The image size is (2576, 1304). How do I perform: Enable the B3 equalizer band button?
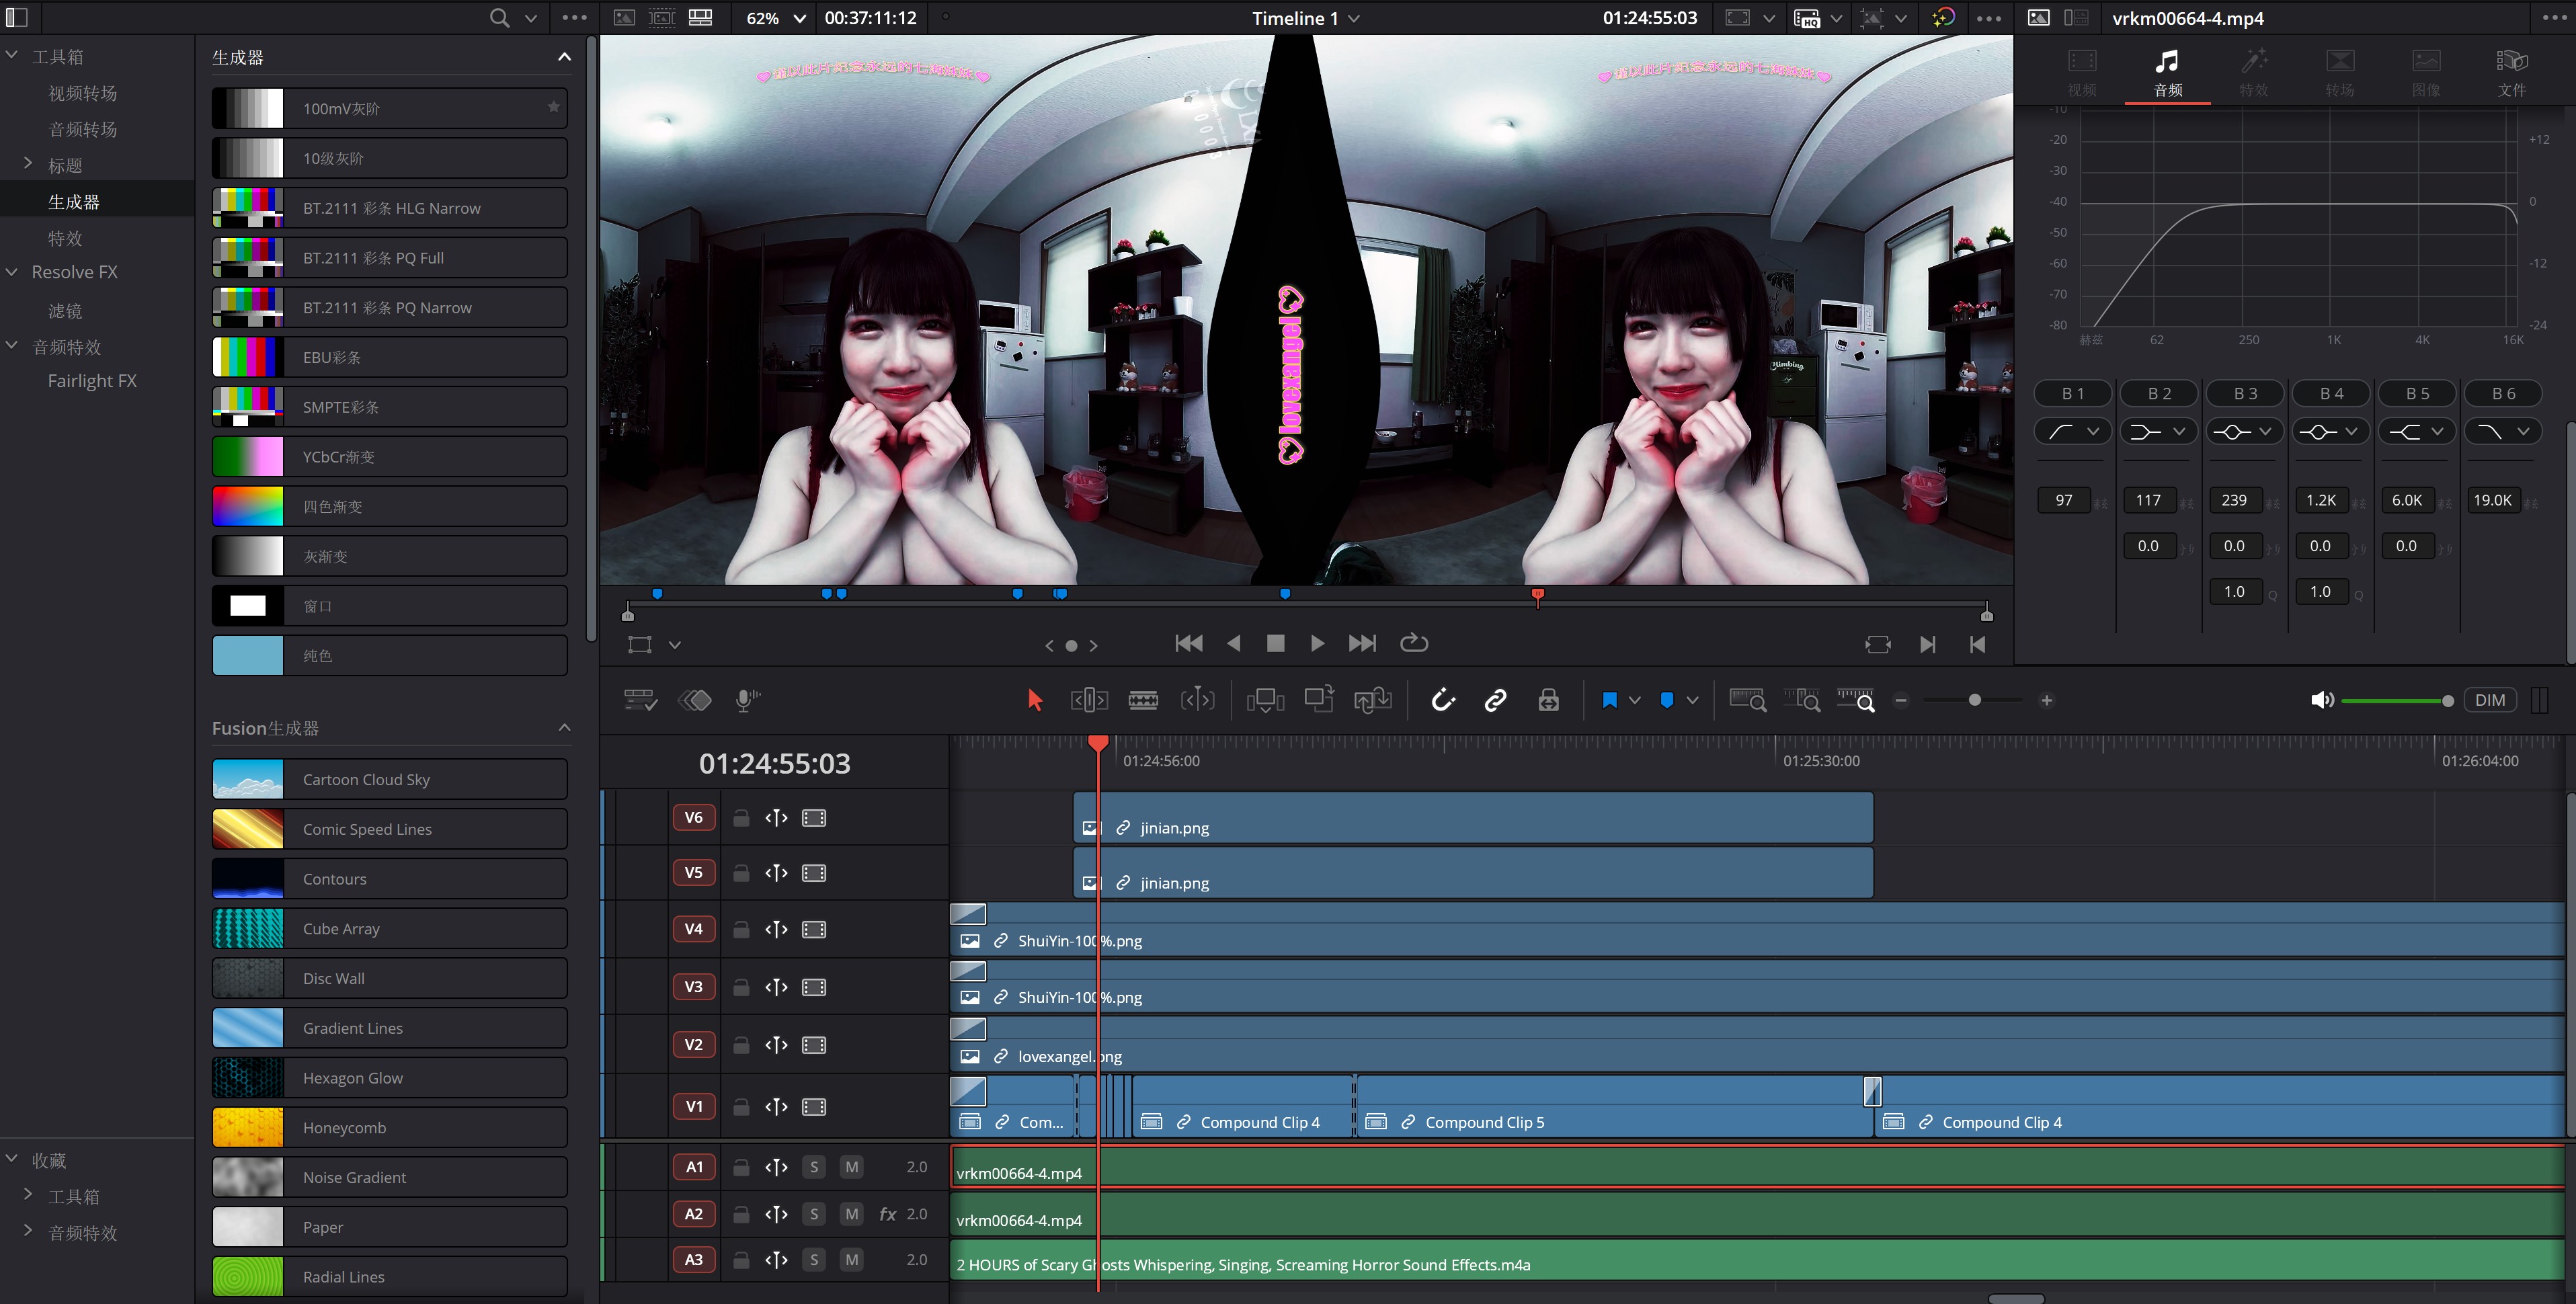click(2245, 393)
